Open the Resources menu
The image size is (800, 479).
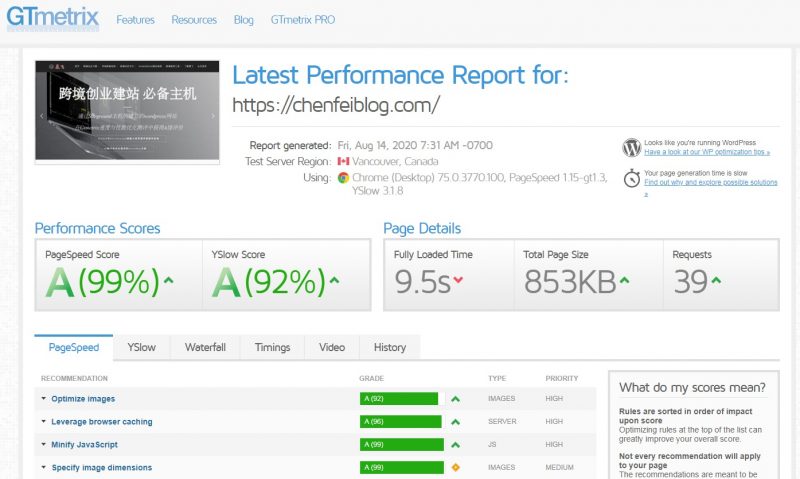(194, 20)
